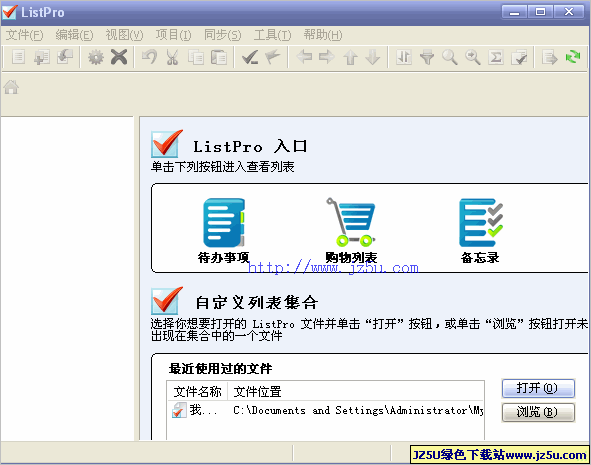Viewport: 591px width, 465px height.
Task: Click the checkmark item icon
Action: point(250,57)
